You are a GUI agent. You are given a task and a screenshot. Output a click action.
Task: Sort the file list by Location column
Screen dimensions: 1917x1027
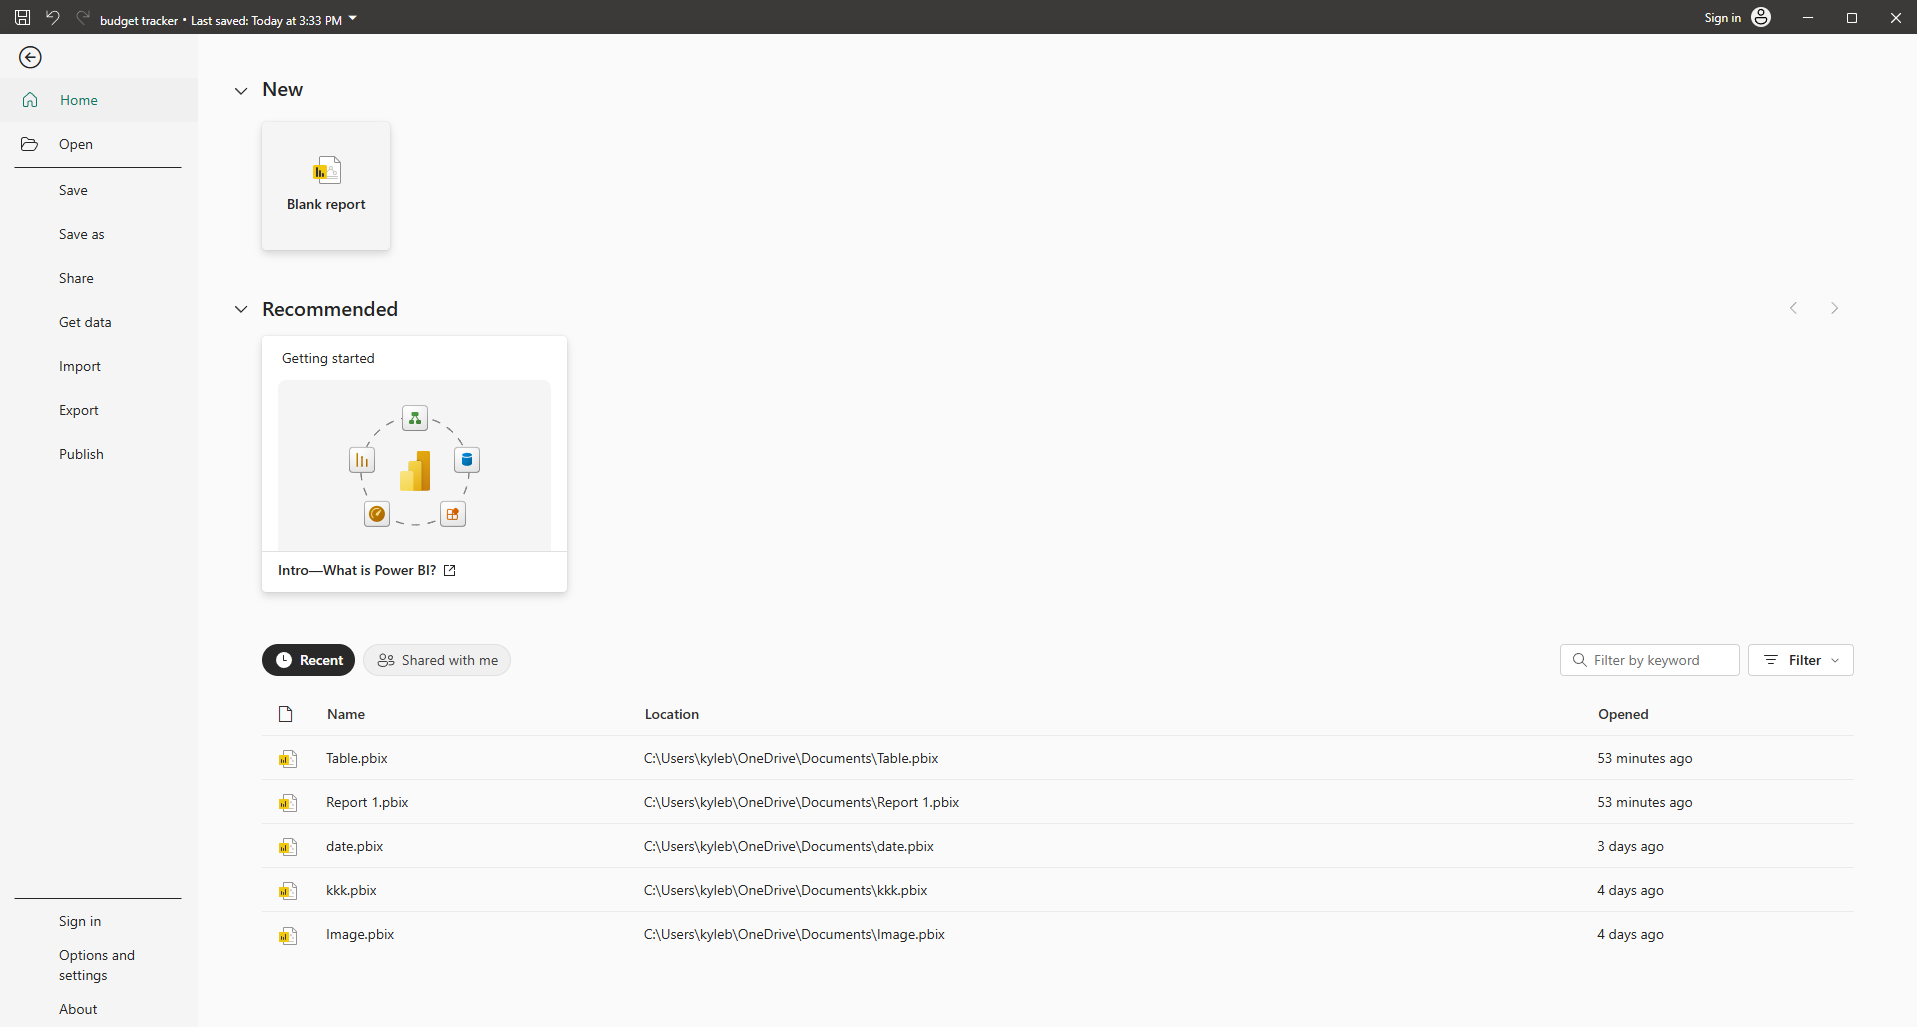pos(672,714)
